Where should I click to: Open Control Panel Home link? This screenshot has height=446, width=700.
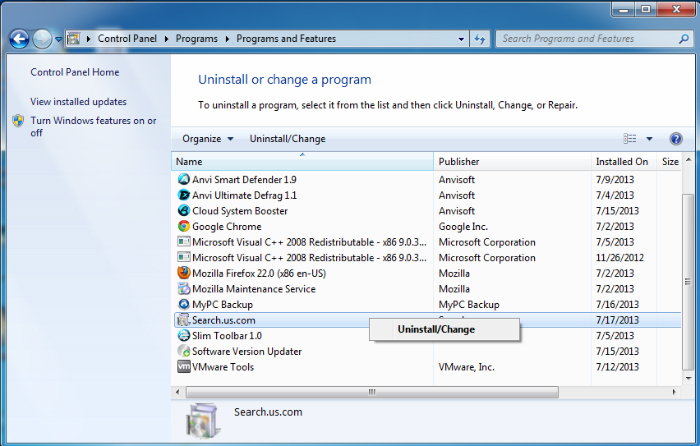(75, 72)
